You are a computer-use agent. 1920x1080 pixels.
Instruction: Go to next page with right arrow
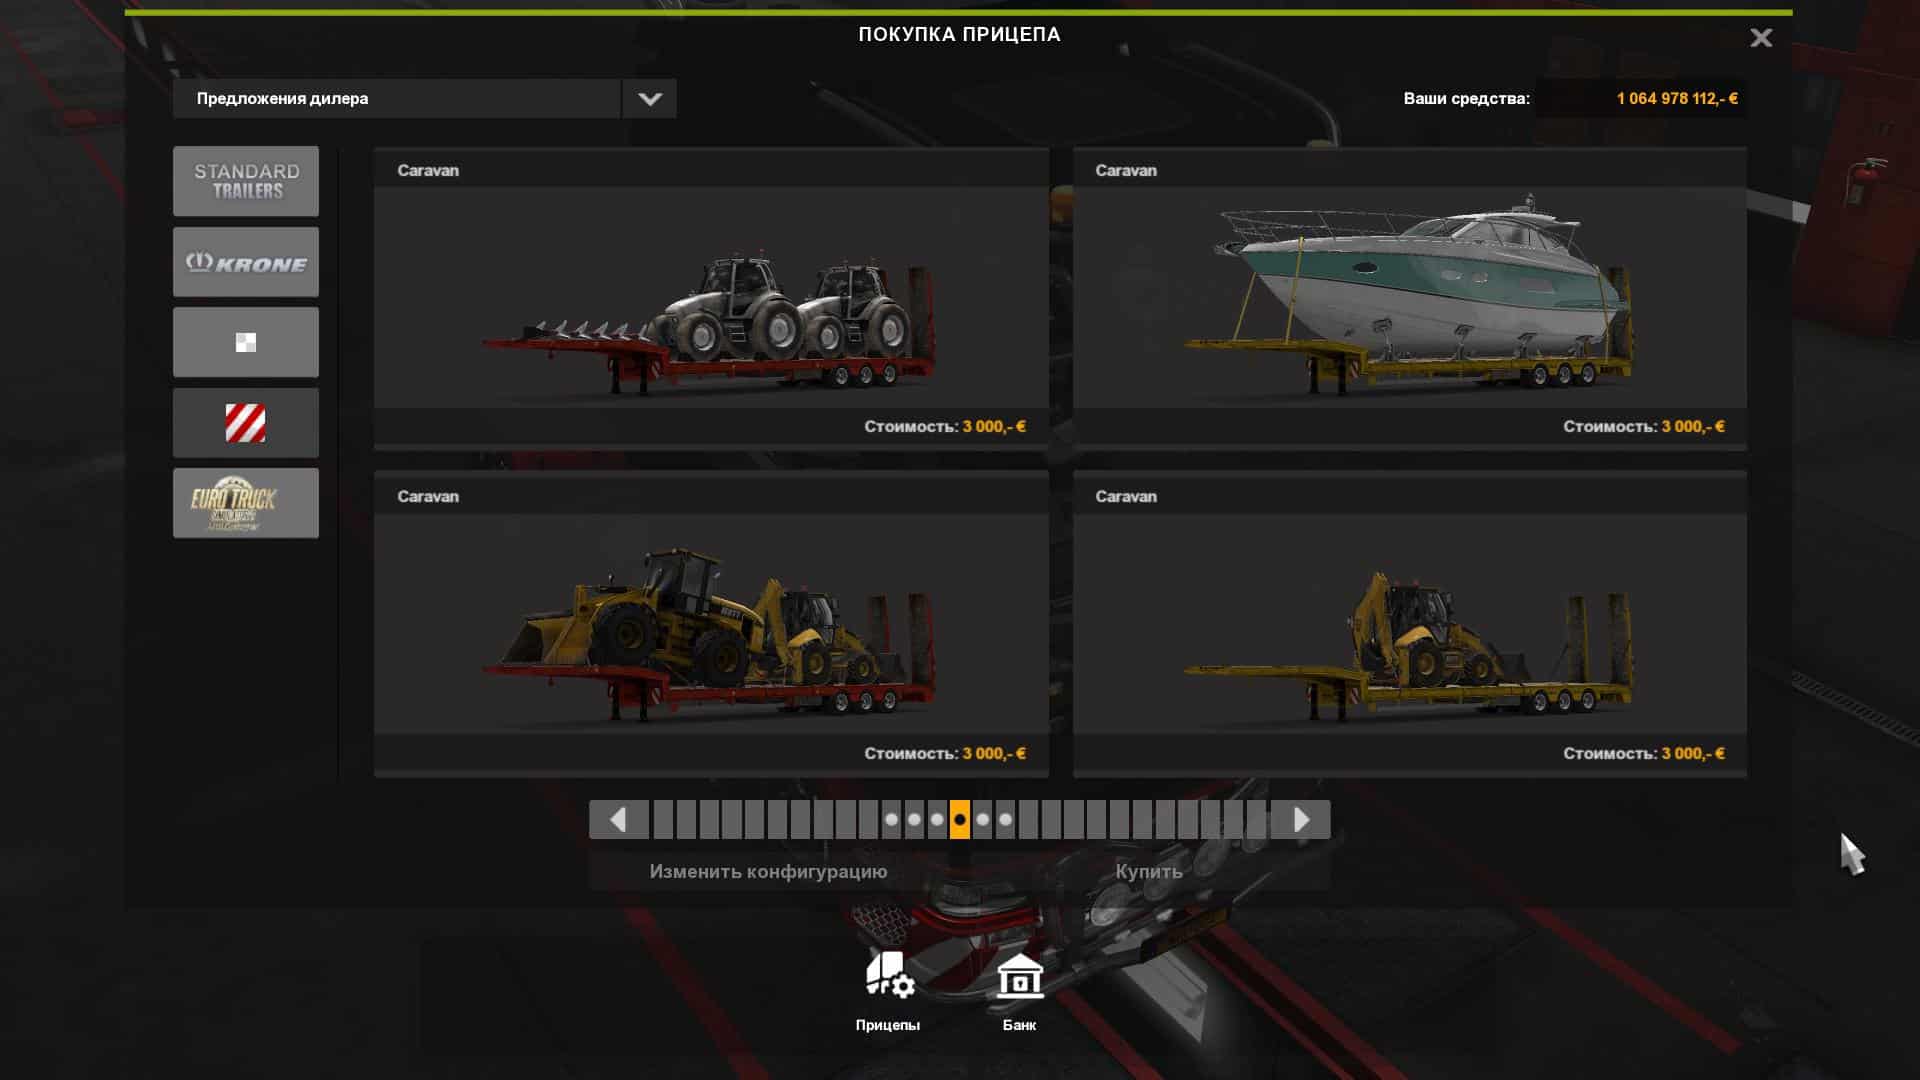tap(1301, 820)
